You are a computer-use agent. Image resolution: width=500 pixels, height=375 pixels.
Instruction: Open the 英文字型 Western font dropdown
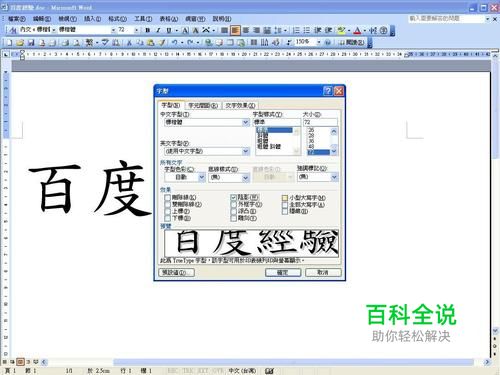tap(246, 151)
